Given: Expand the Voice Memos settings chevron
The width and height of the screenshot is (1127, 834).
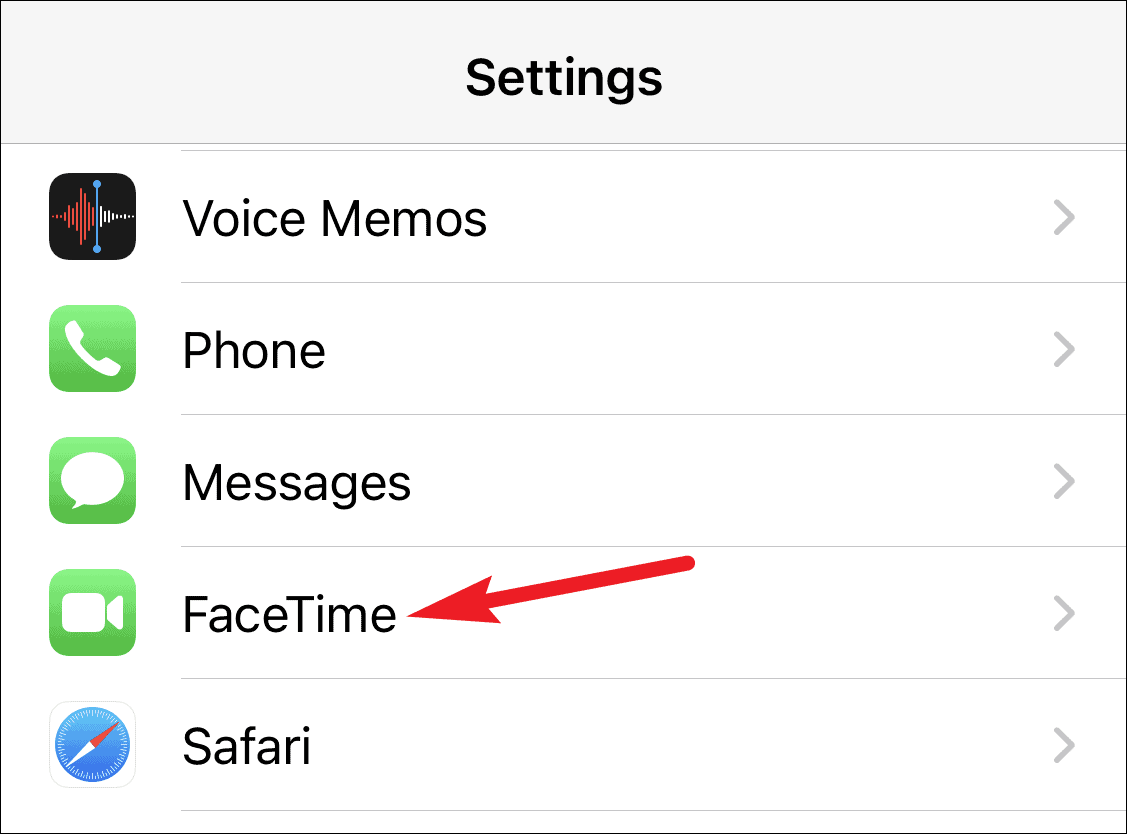Looking at the screenshot, I should pyautogui.click(x=1063, y=218).
